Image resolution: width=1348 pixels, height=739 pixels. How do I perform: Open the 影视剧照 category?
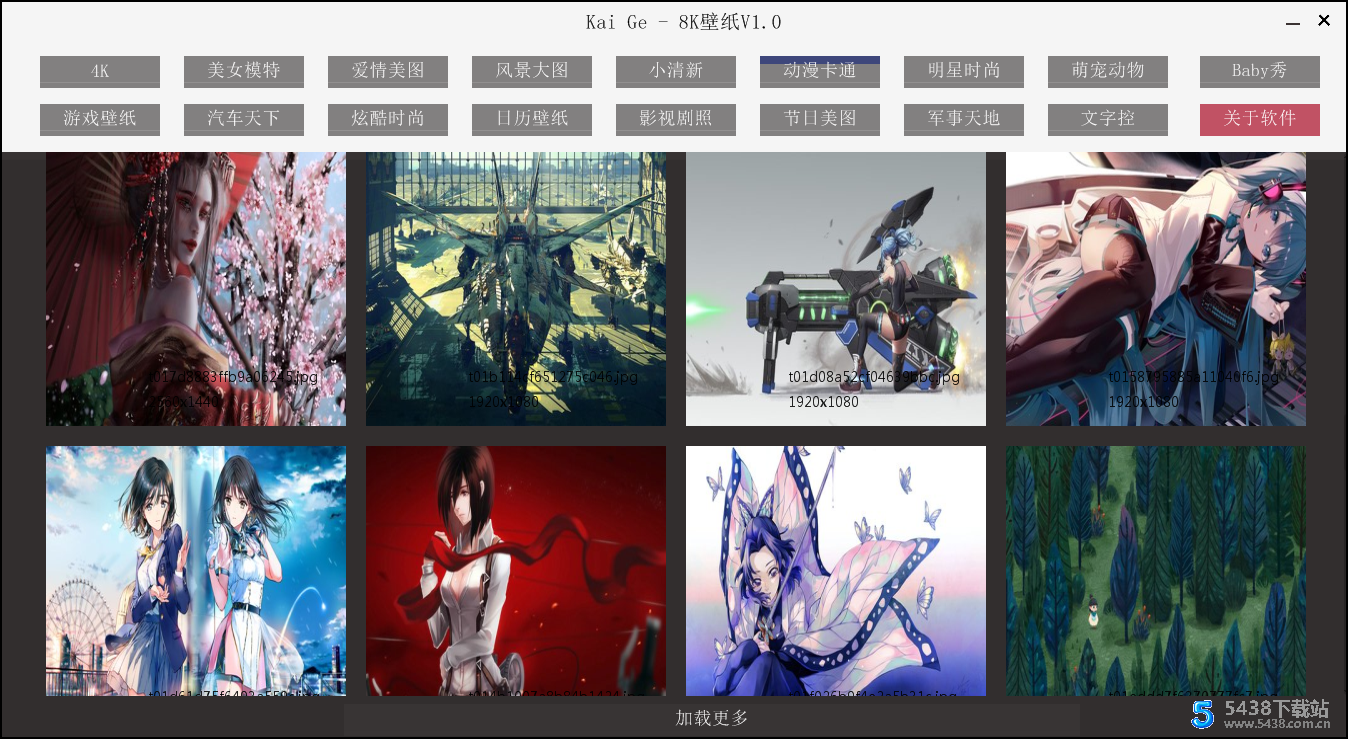(676, 119)
